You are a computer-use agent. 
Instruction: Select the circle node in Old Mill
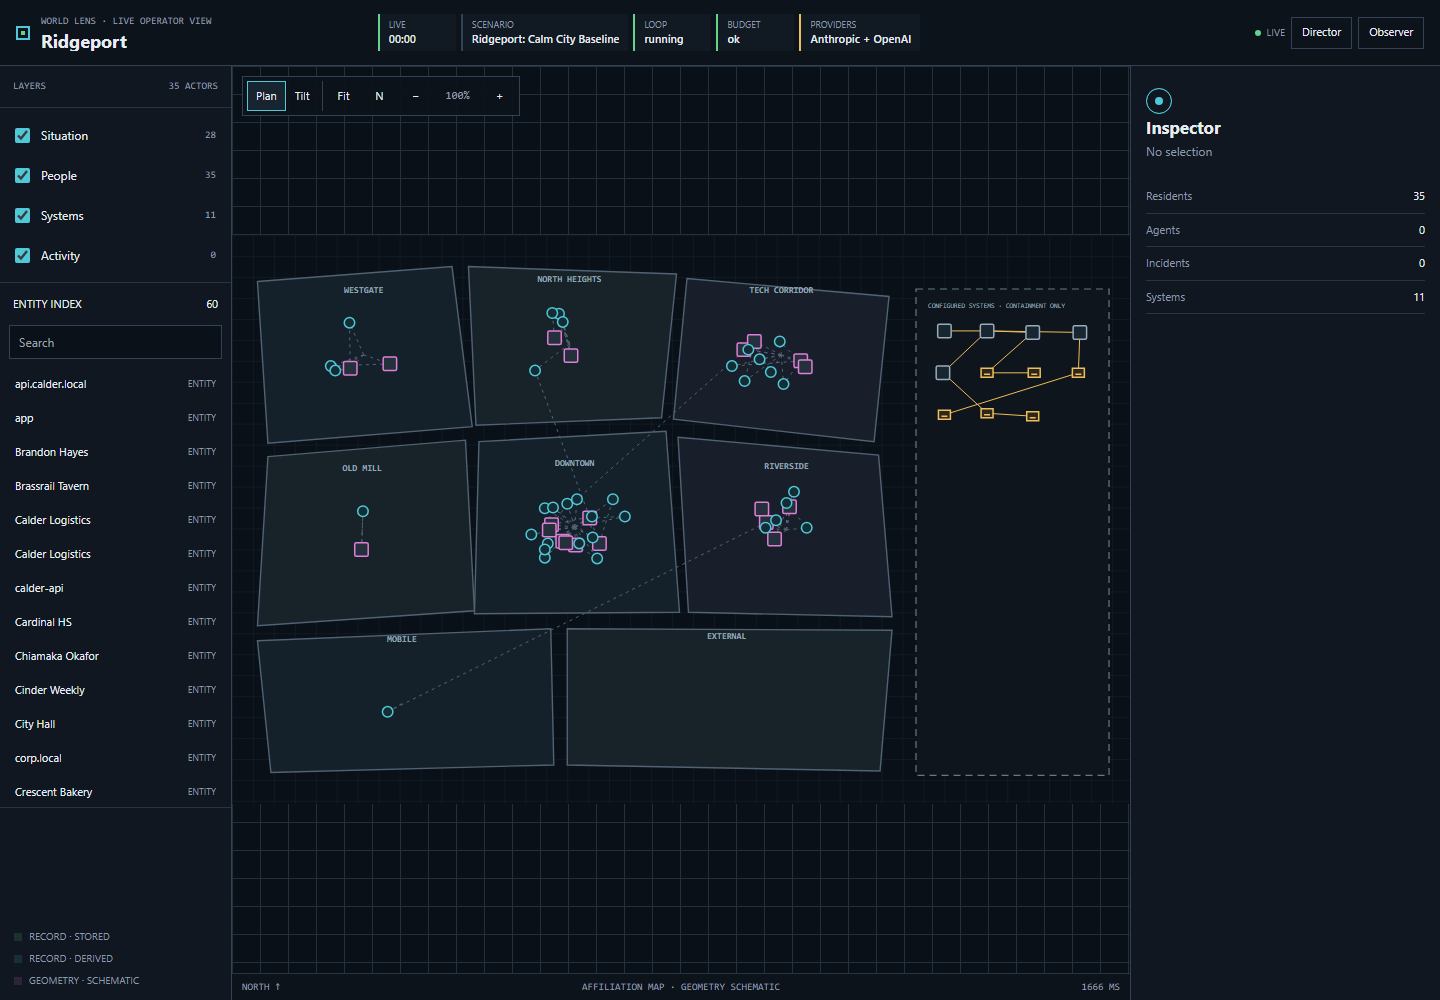(363, 511)
